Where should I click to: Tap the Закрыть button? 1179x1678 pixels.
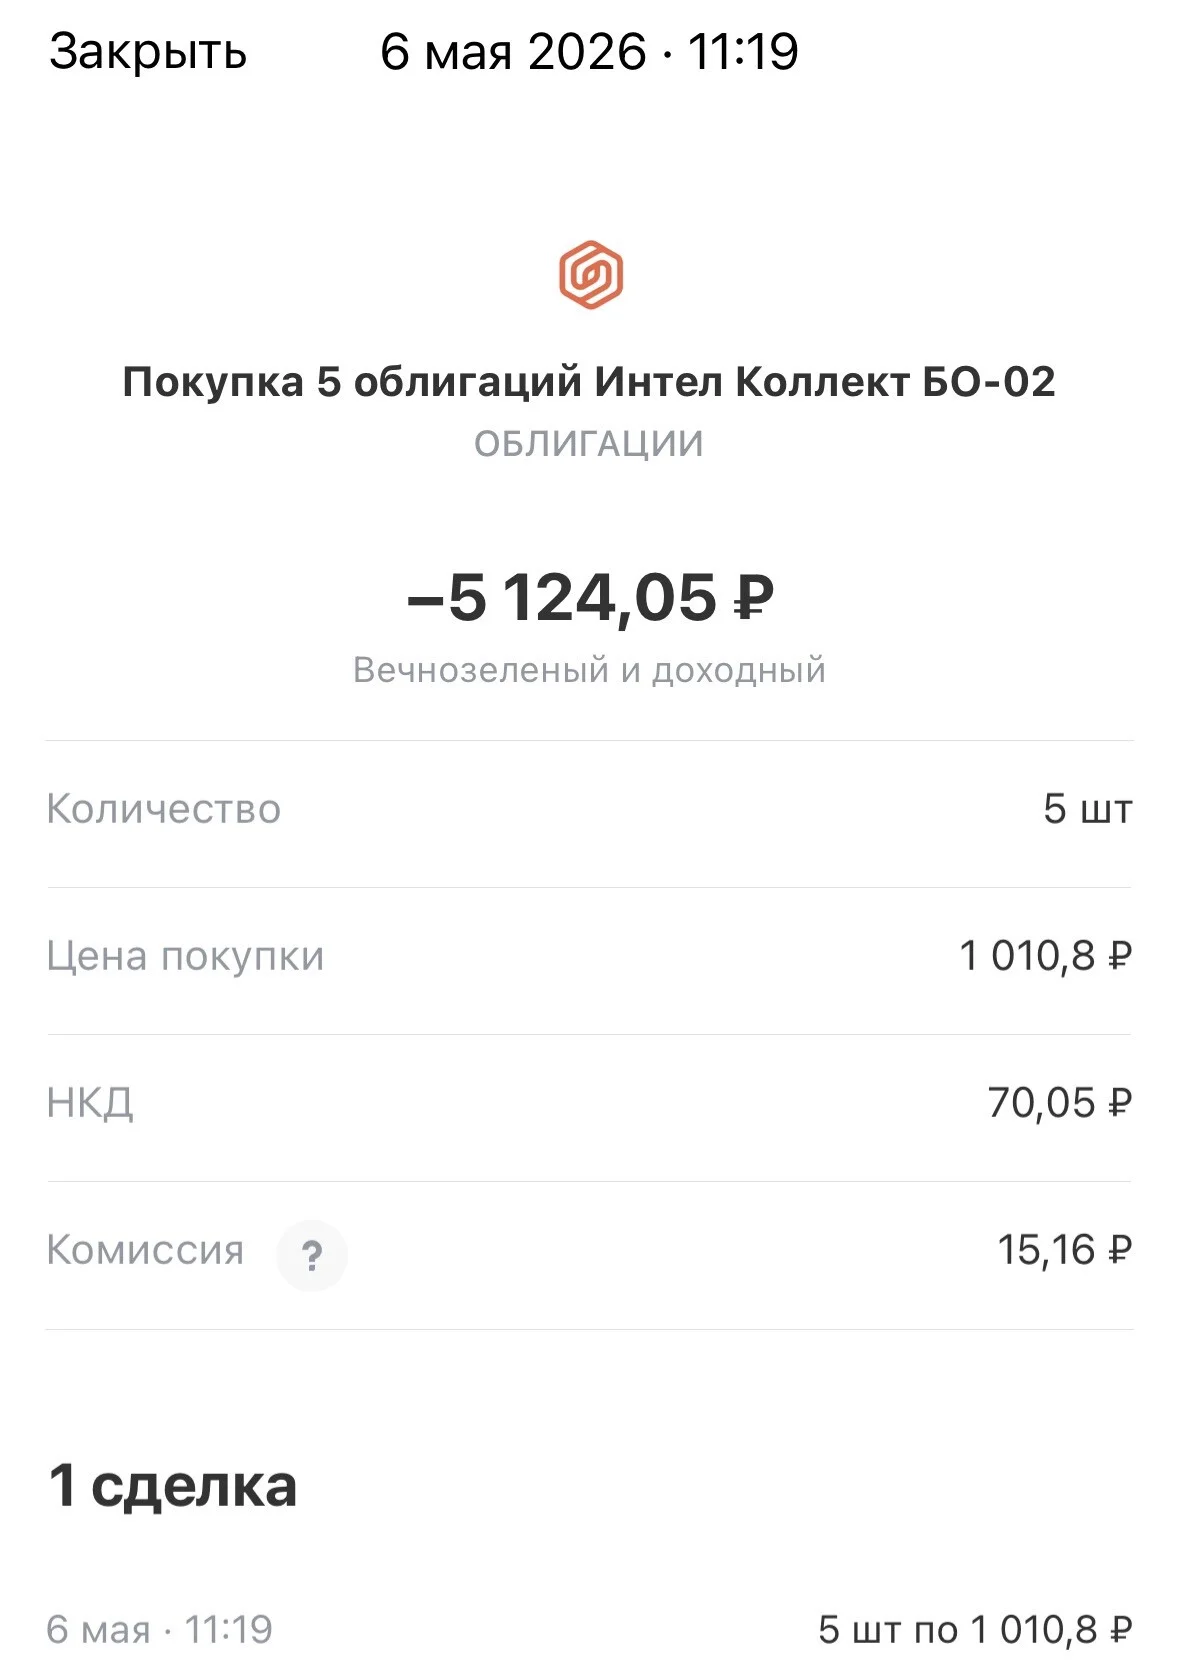point(148,52)
